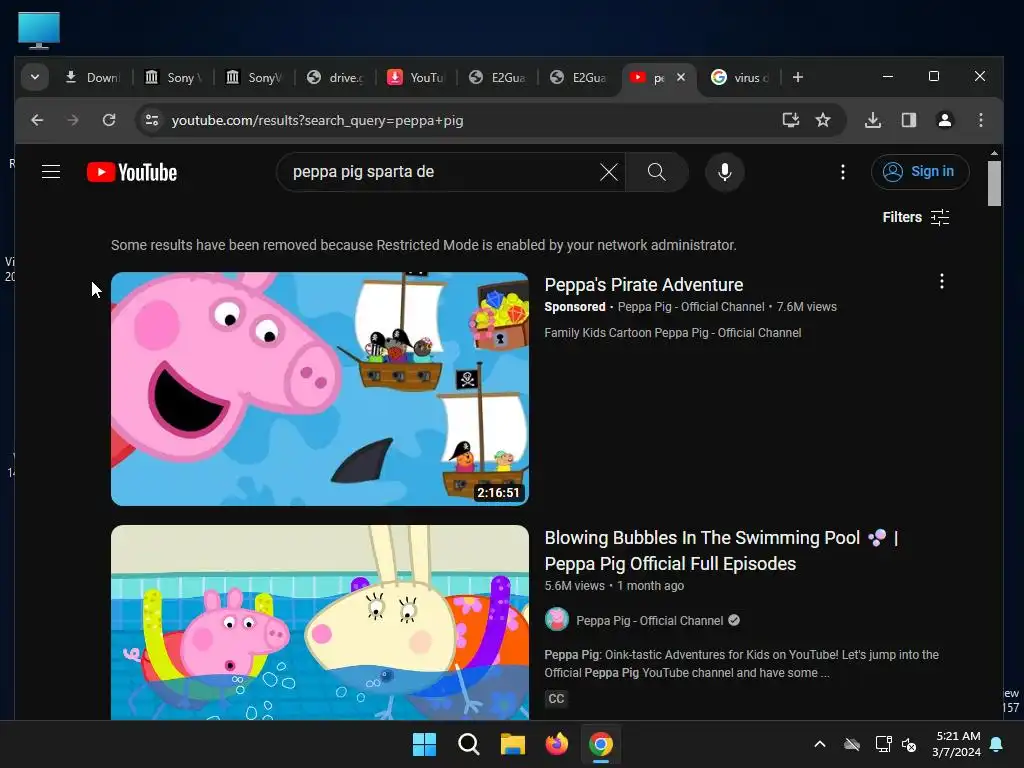Image resolution: width=1024 pixels, height=768 pixels.
Task: Clear the YouTube search query
Action: coord(609,172)
